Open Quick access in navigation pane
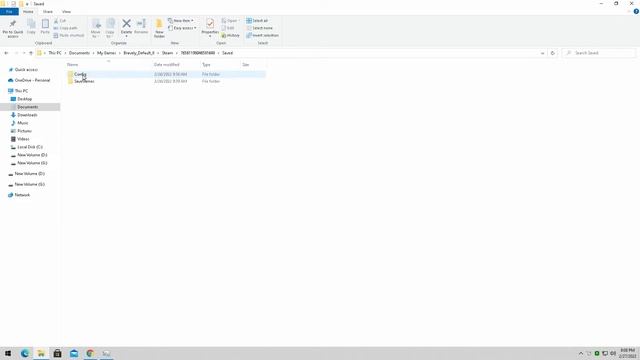 tap(26, 70)
